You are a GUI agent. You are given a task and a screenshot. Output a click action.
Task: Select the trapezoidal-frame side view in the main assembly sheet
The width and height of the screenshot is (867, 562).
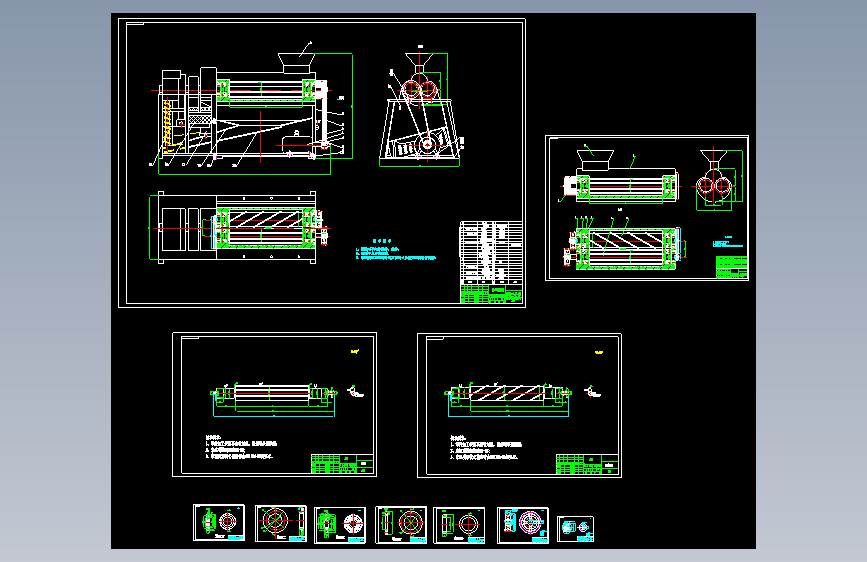tap(420, 106)
